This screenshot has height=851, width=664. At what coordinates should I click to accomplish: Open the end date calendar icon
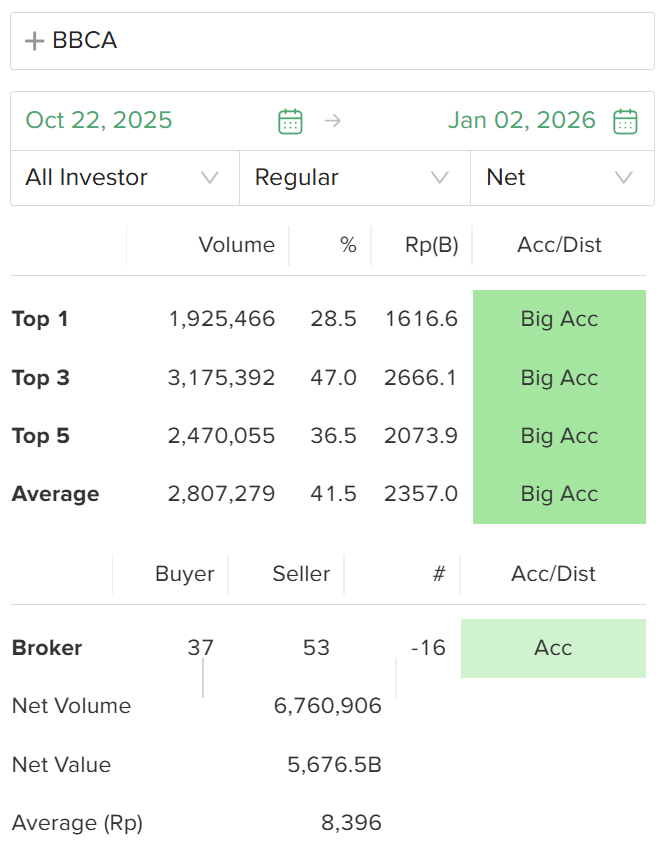[625, 121]
